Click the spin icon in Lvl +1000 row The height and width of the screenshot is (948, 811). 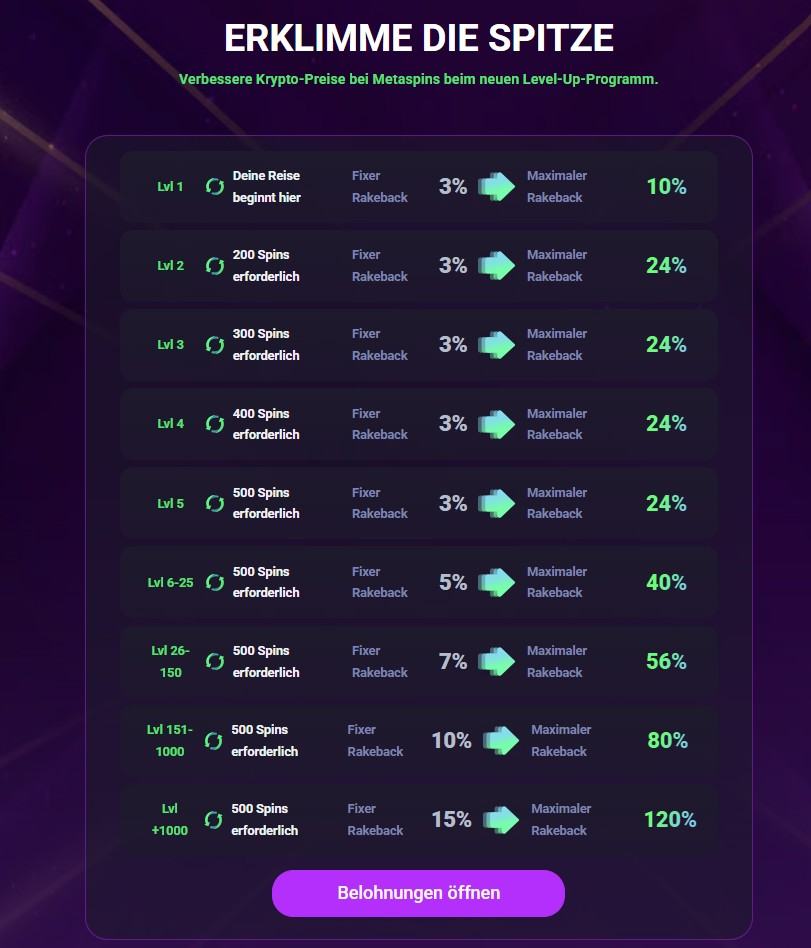pyautogui.click(x=213, y=820)
